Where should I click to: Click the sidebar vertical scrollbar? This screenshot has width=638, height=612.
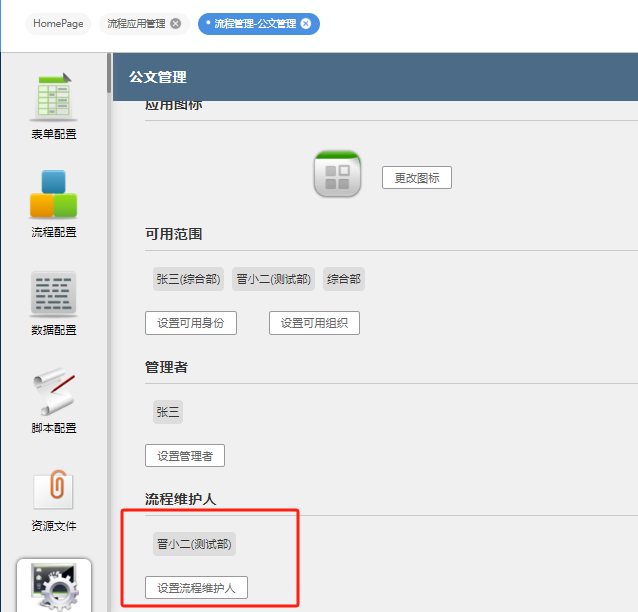(x=109, y=73)
